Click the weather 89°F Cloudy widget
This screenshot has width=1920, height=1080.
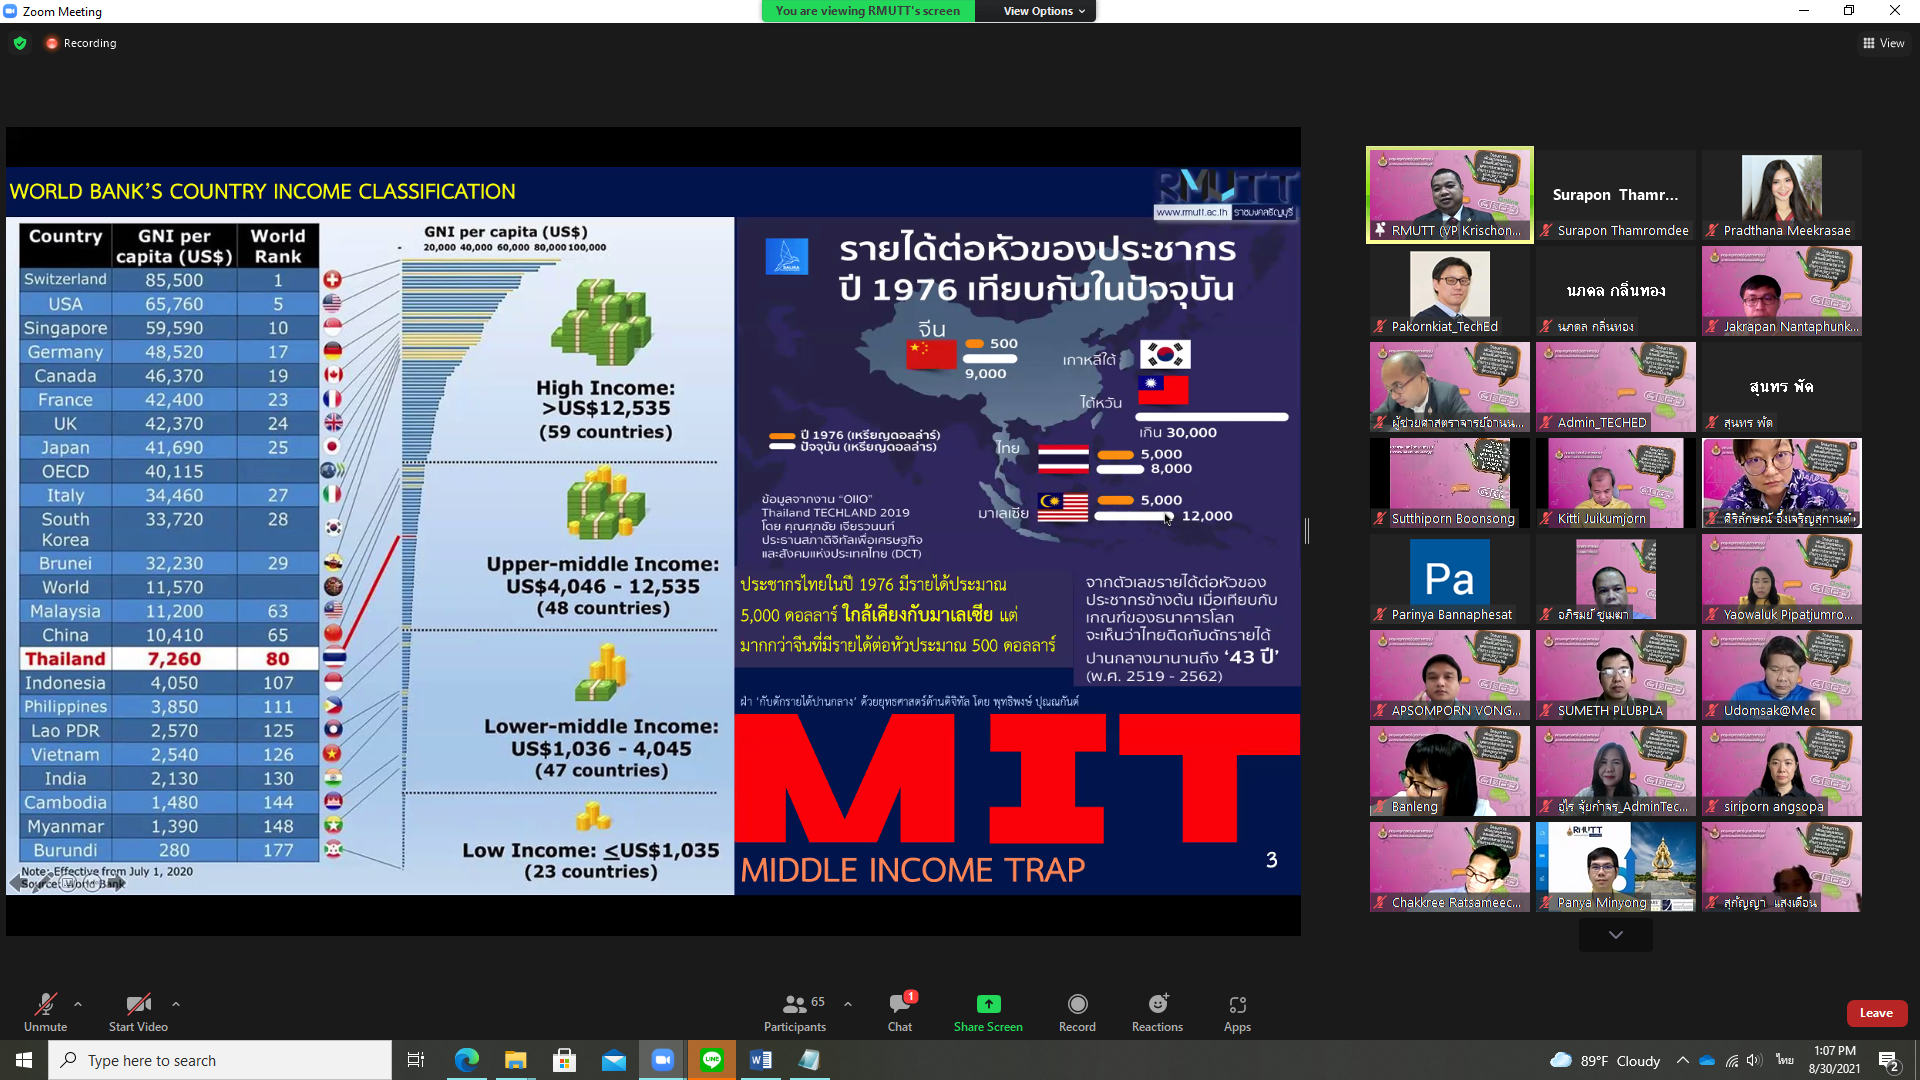1605,1060
